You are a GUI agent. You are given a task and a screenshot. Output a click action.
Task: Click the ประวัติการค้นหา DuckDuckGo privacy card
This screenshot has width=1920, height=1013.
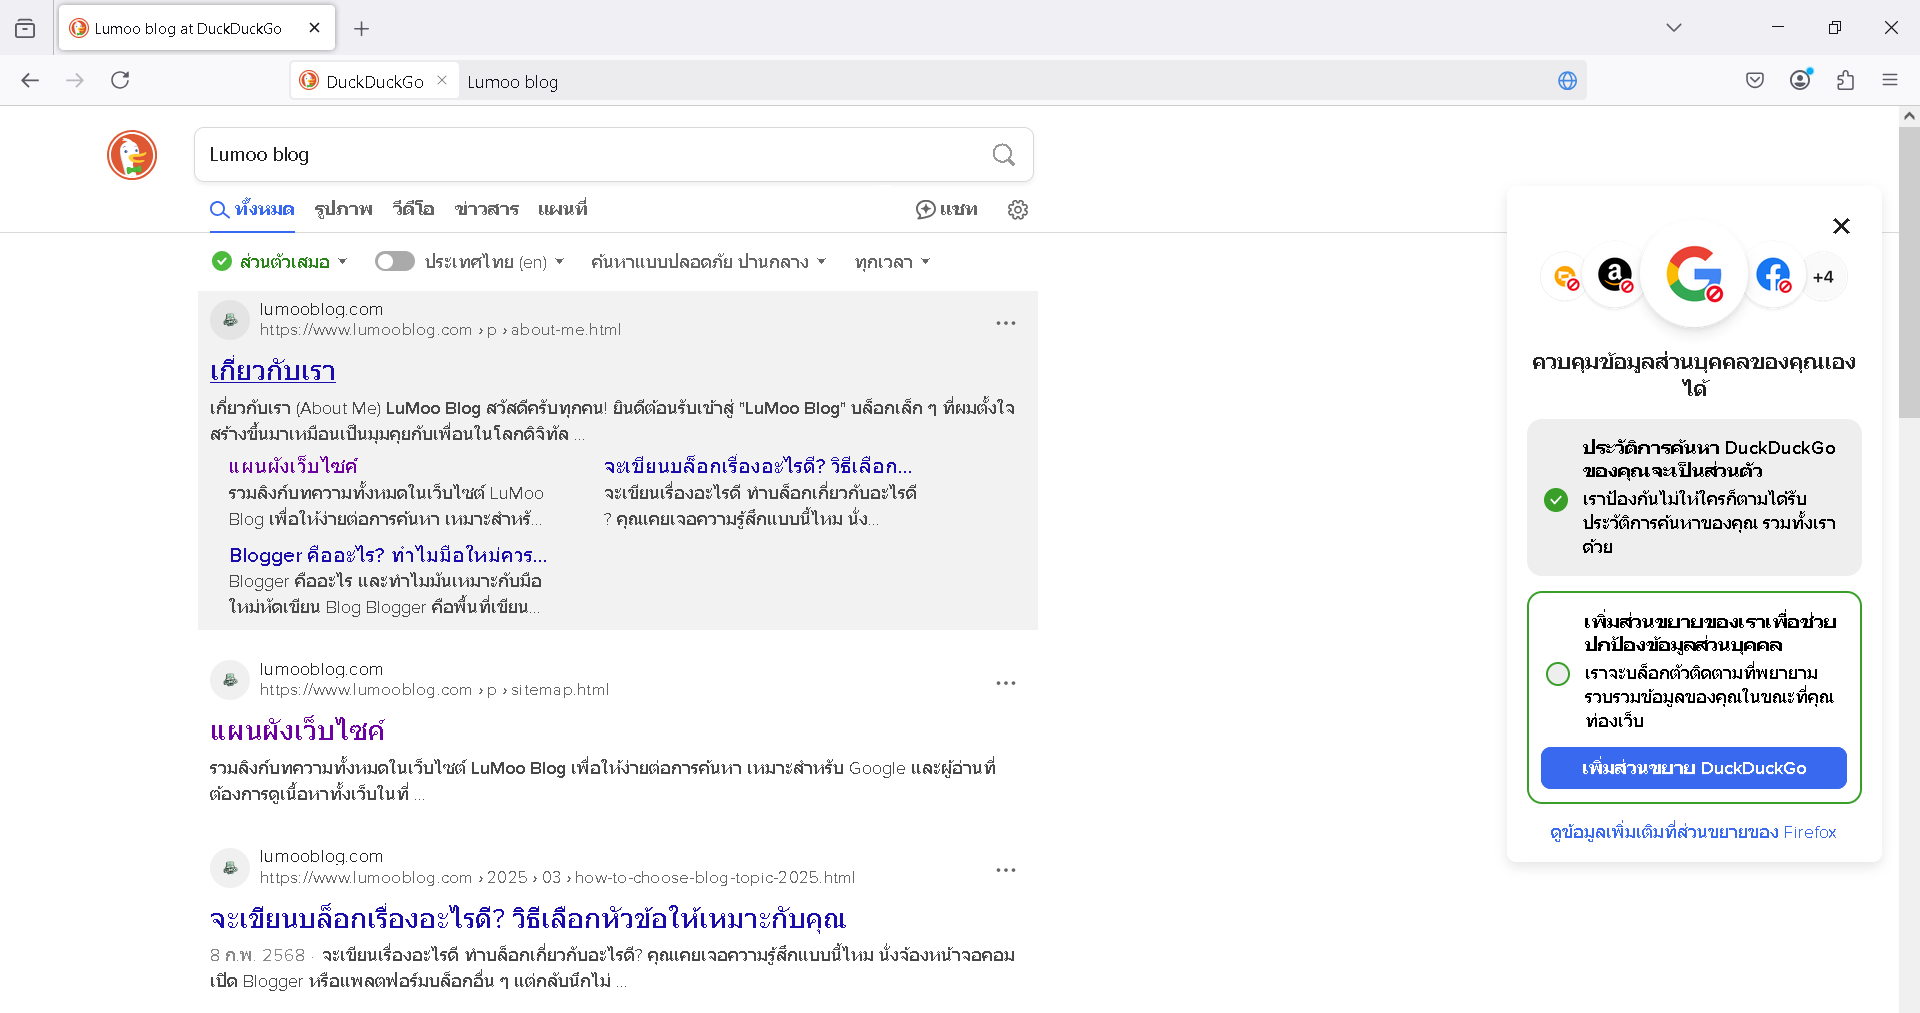[1693, 497]
